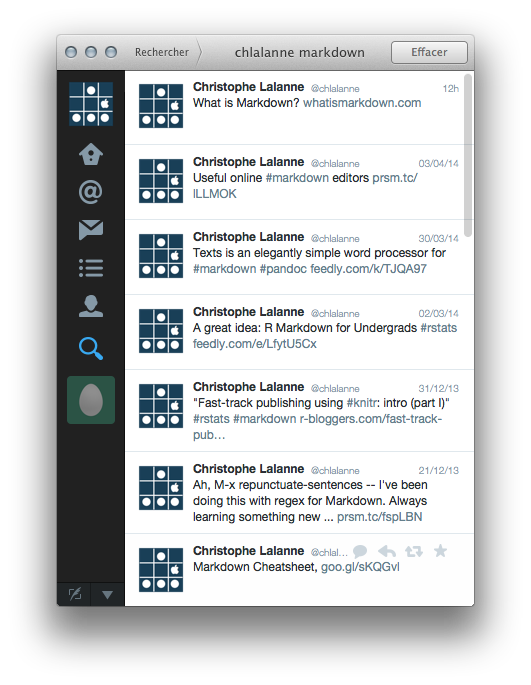Image resolution: width=531 pixels, height=685 pixels.
Task: Select the top account avatar in sidebar
Action: [91, 104]
